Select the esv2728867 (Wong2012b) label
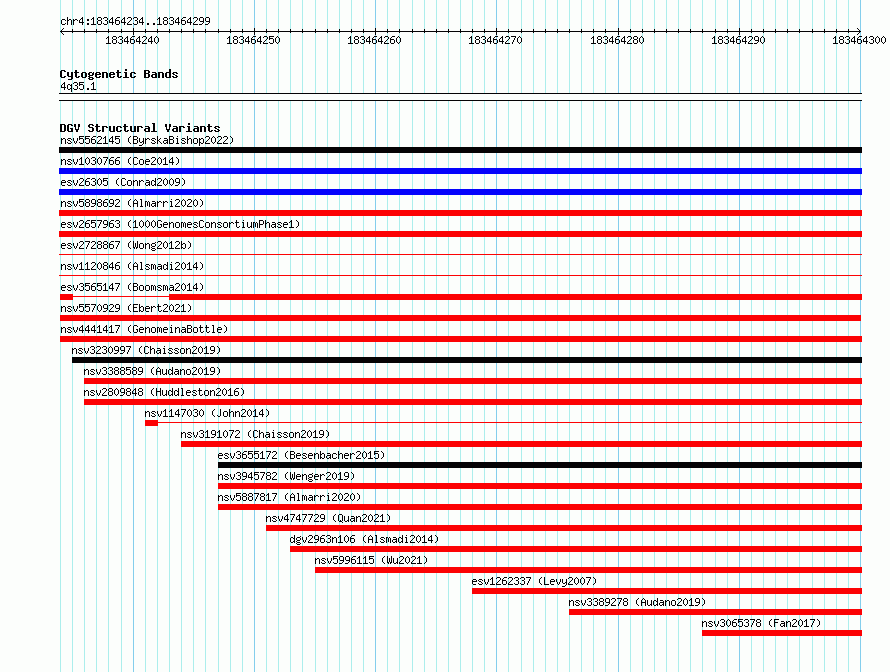The width and height of the screenshot is (890, 672). pyautogui.click(x=126, y=245)
